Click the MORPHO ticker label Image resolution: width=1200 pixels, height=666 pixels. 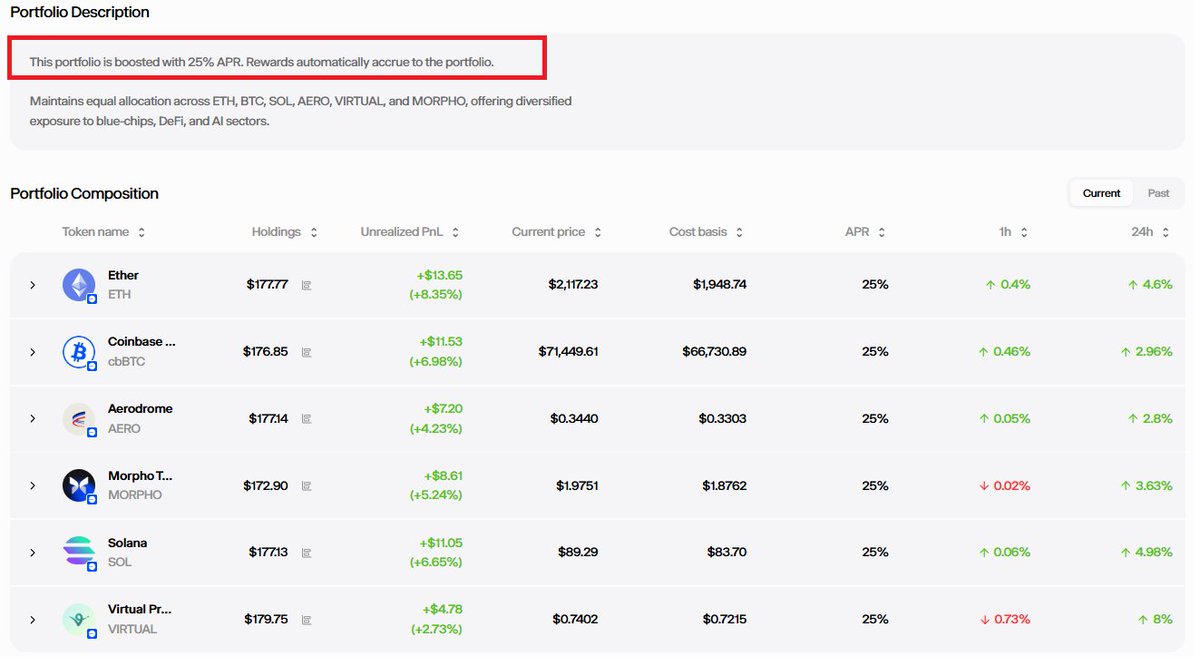[x=135, y=495]
